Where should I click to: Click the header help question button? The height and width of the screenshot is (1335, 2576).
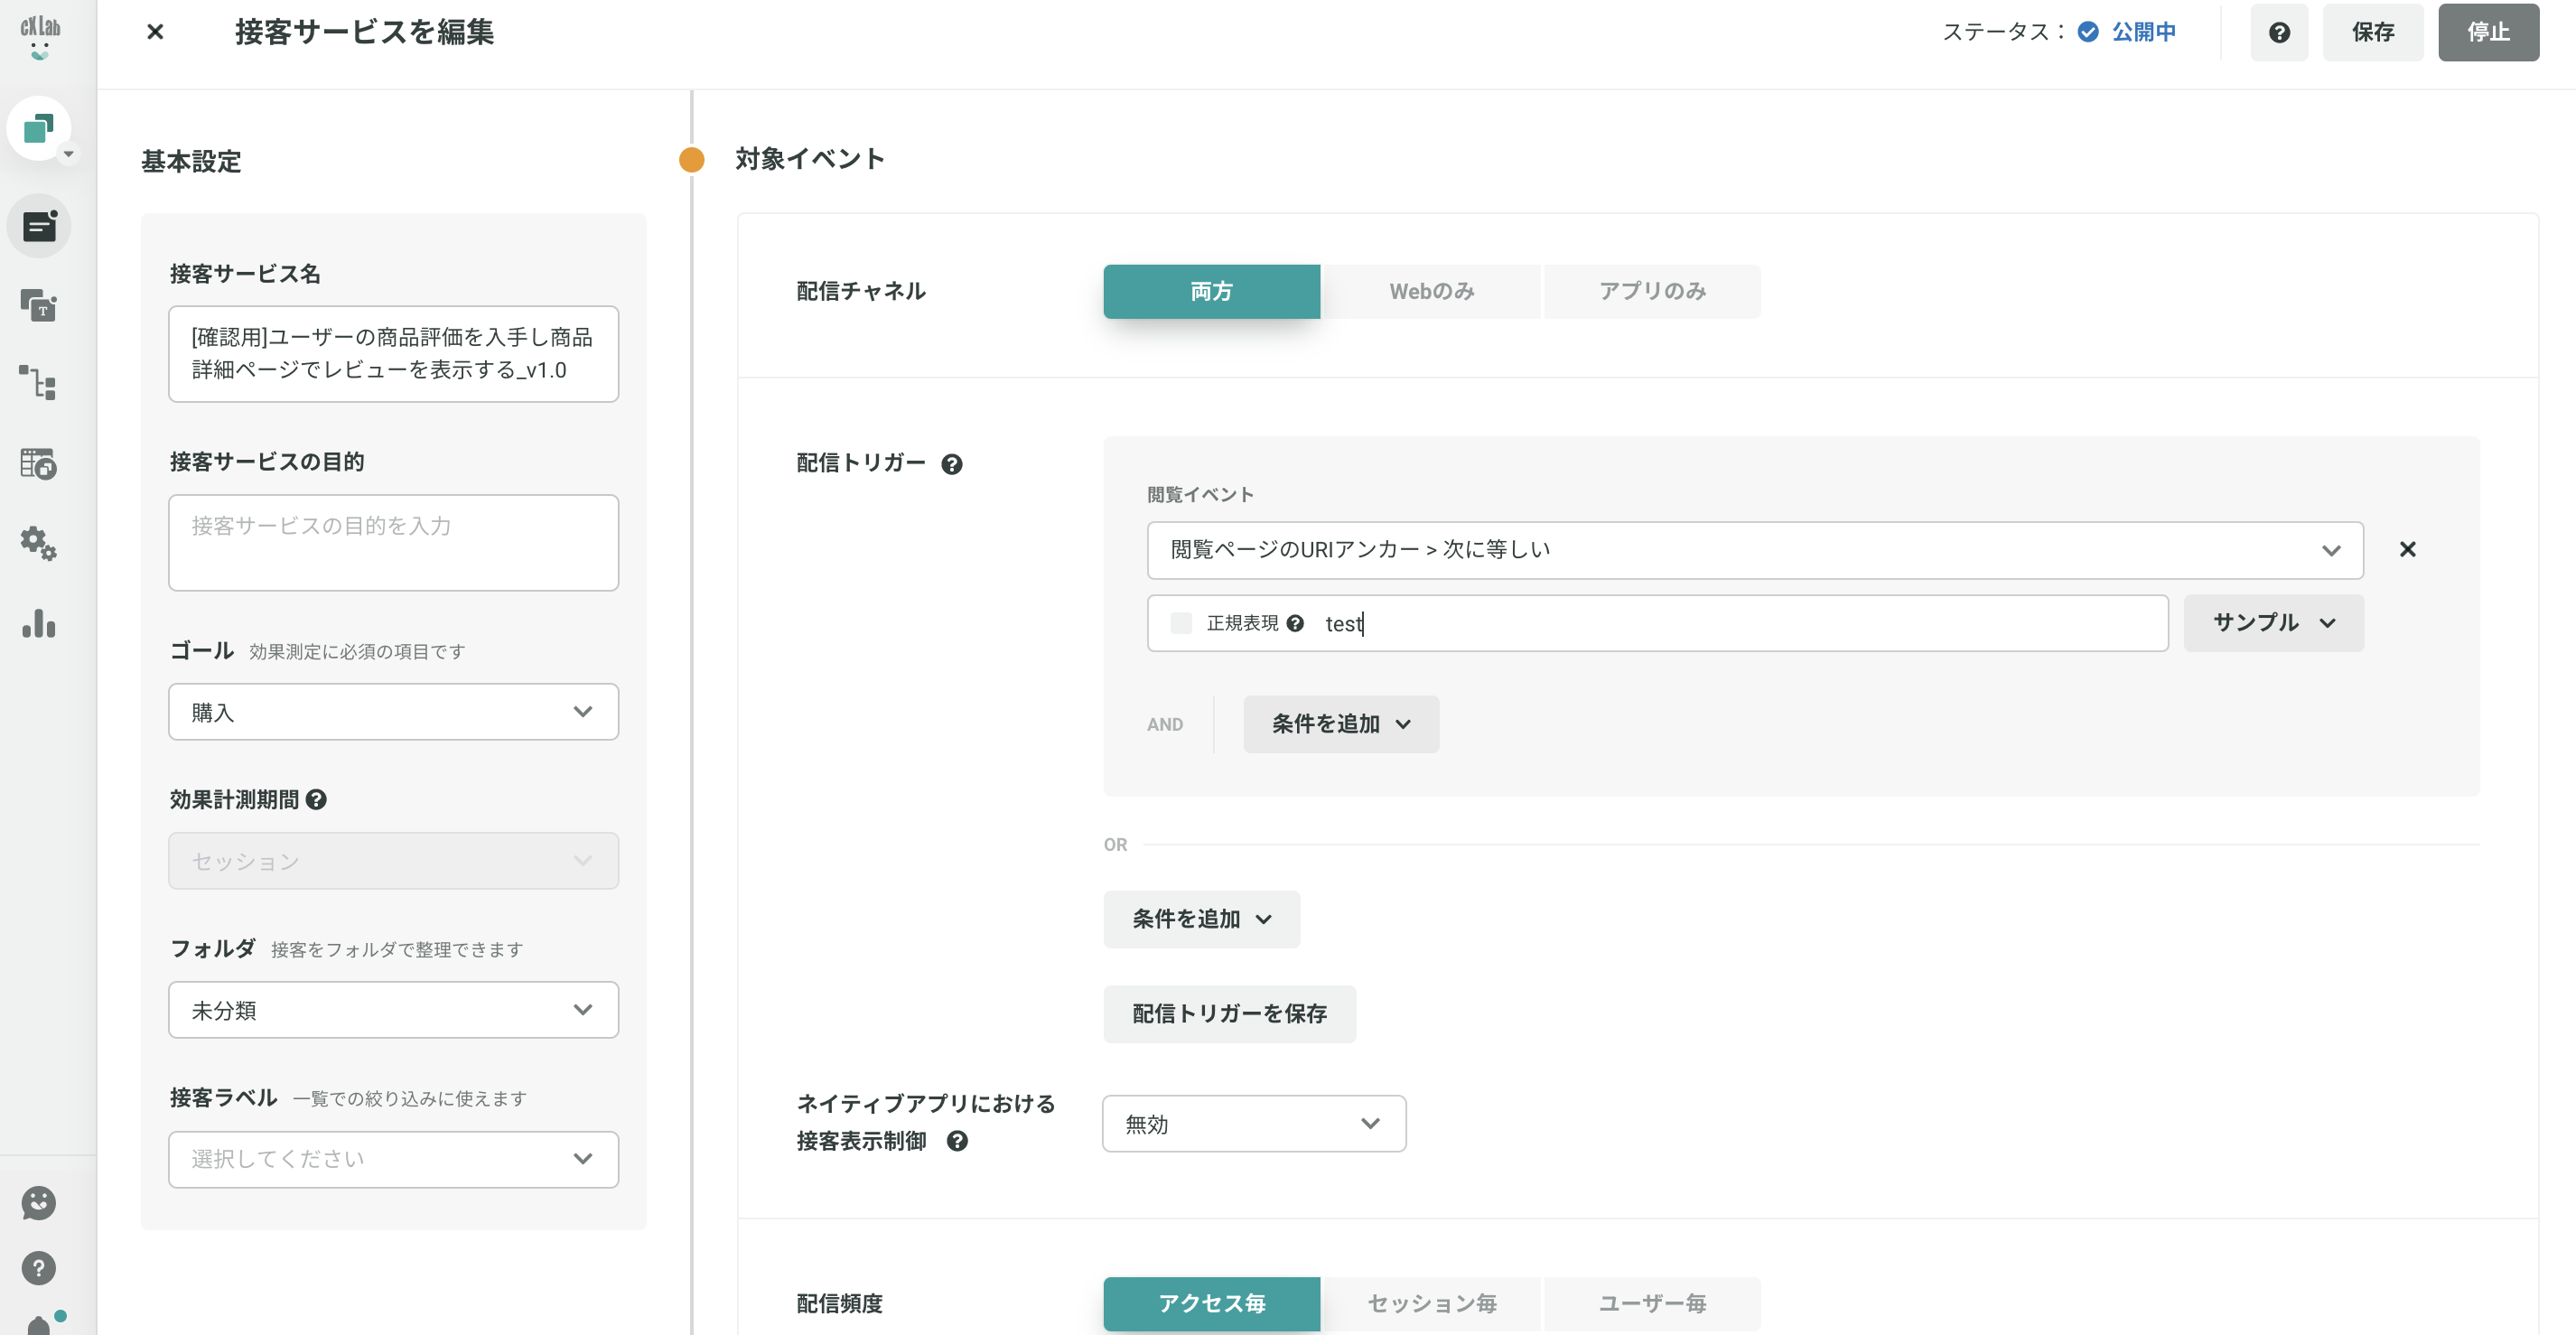(x=2279, y=32)
